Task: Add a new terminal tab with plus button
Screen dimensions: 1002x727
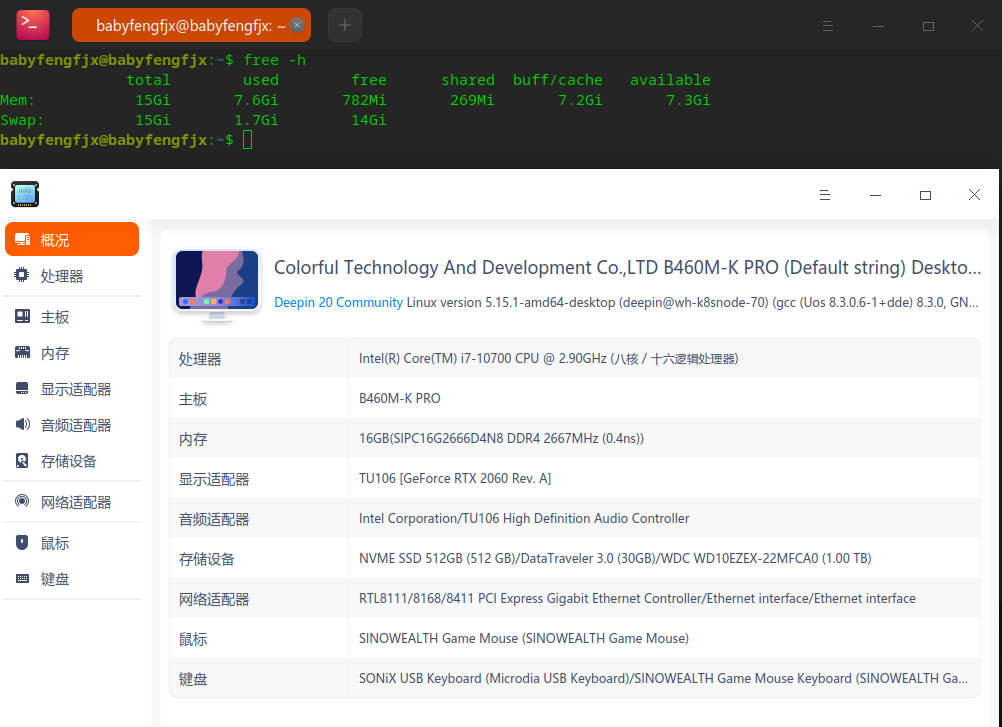Action: pyautogui.click(x=345, y=25)
